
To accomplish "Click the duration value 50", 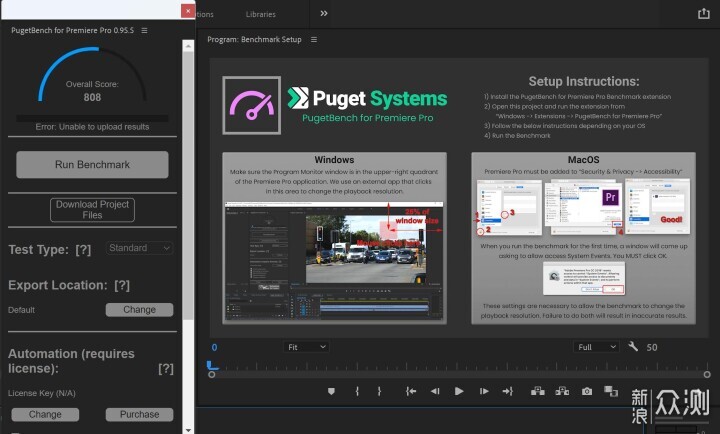I will tap(652, 347).
